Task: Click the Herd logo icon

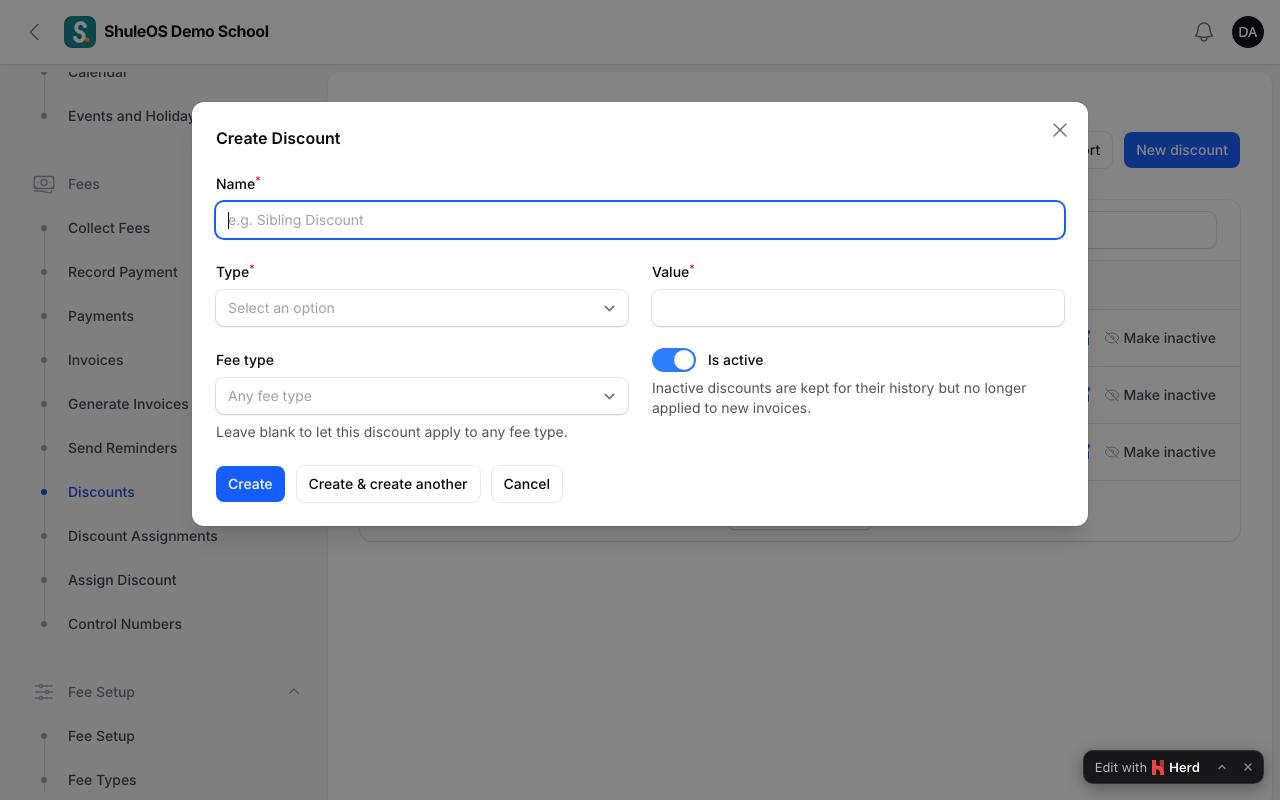Action: tap(1158, 768)
